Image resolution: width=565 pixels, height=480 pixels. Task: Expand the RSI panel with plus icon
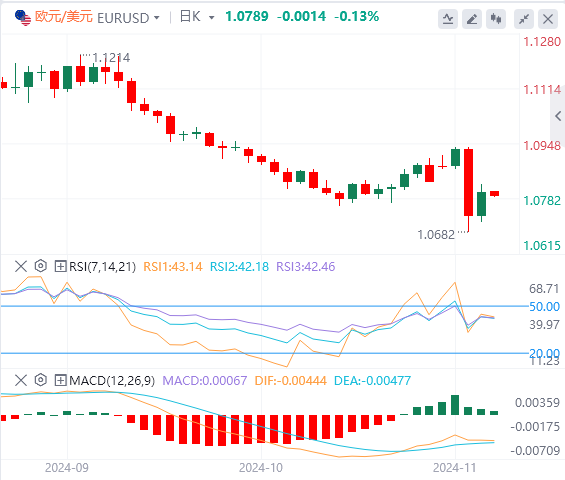click(x=60, y=267)
